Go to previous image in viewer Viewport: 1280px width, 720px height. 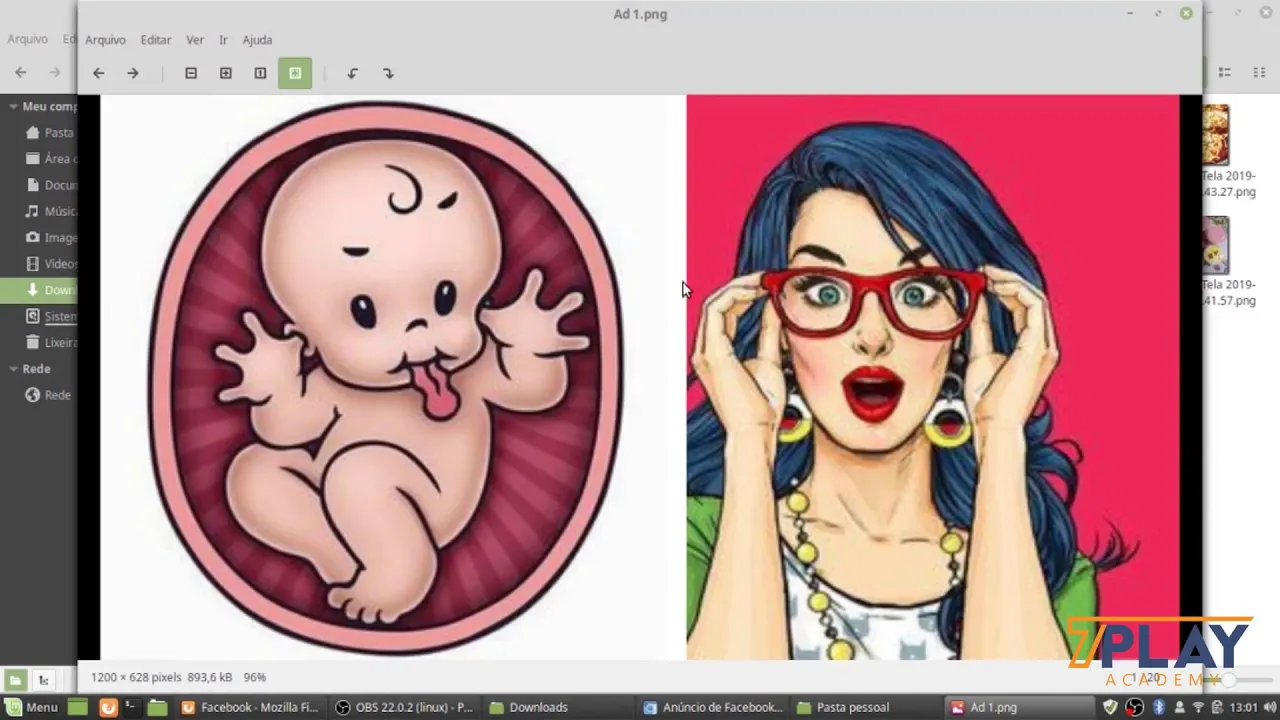pyautogui.click(x=98, y=73)
